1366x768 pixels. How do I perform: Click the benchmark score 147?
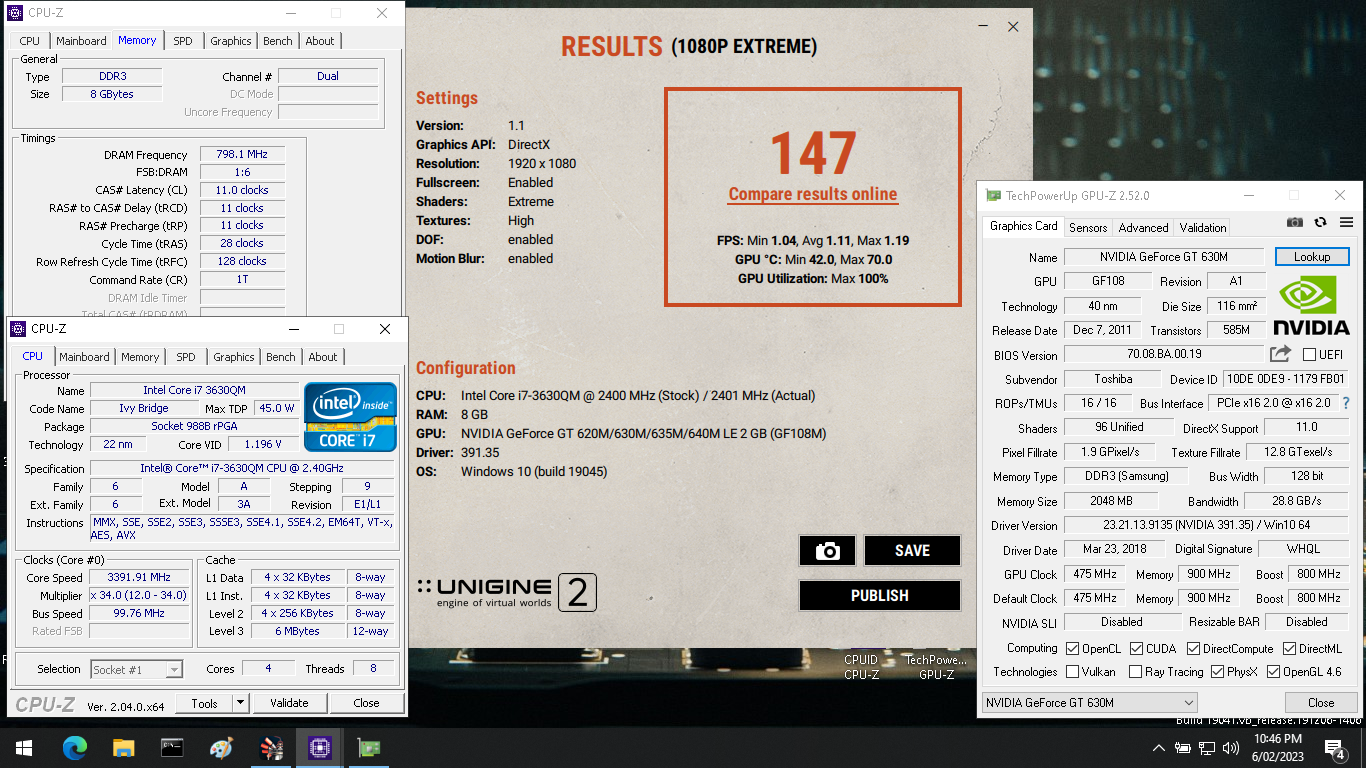[x=813, y=153]
